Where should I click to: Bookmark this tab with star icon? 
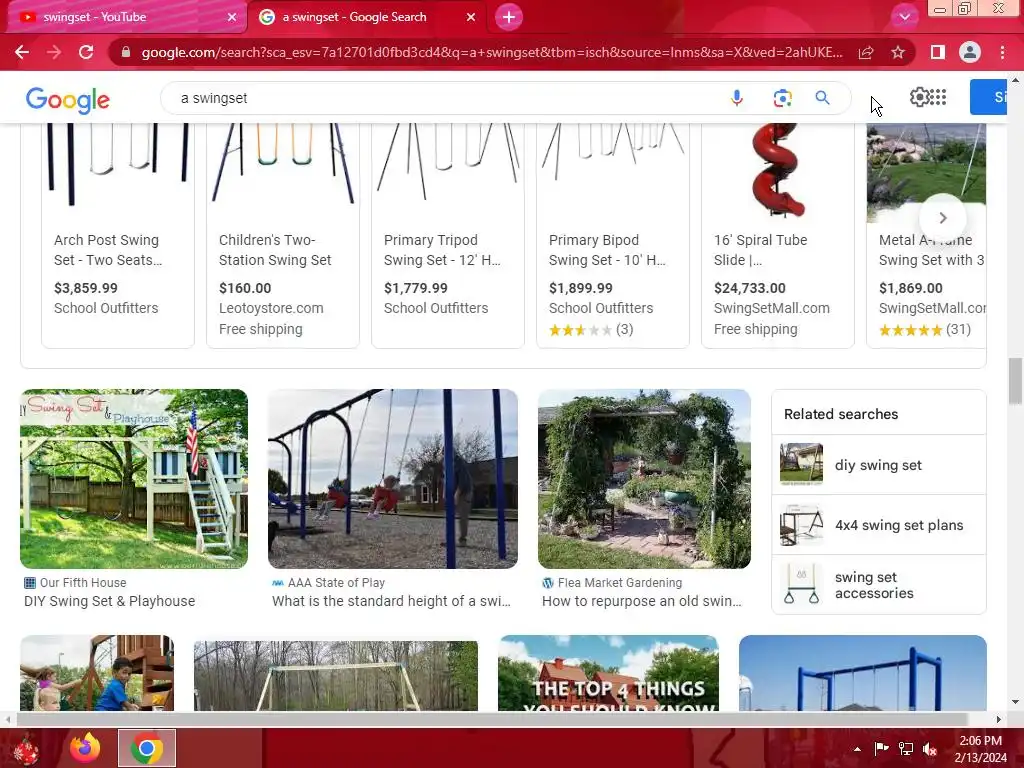898,52
